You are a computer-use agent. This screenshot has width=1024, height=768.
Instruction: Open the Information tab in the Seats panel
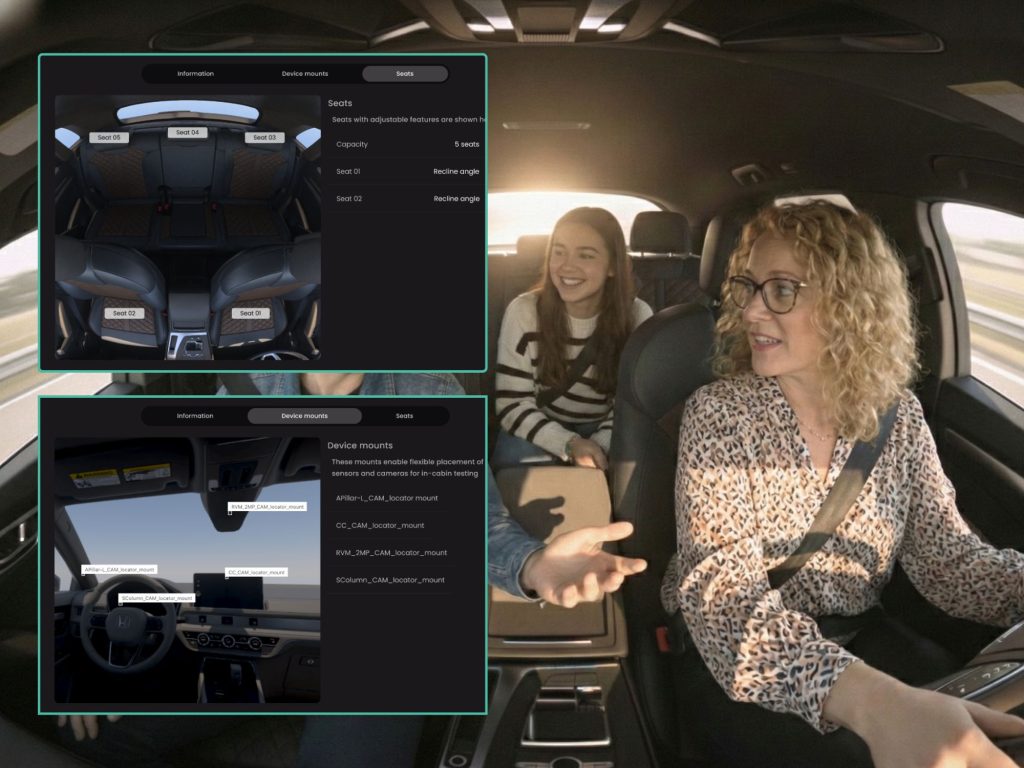tap(195, 74)
